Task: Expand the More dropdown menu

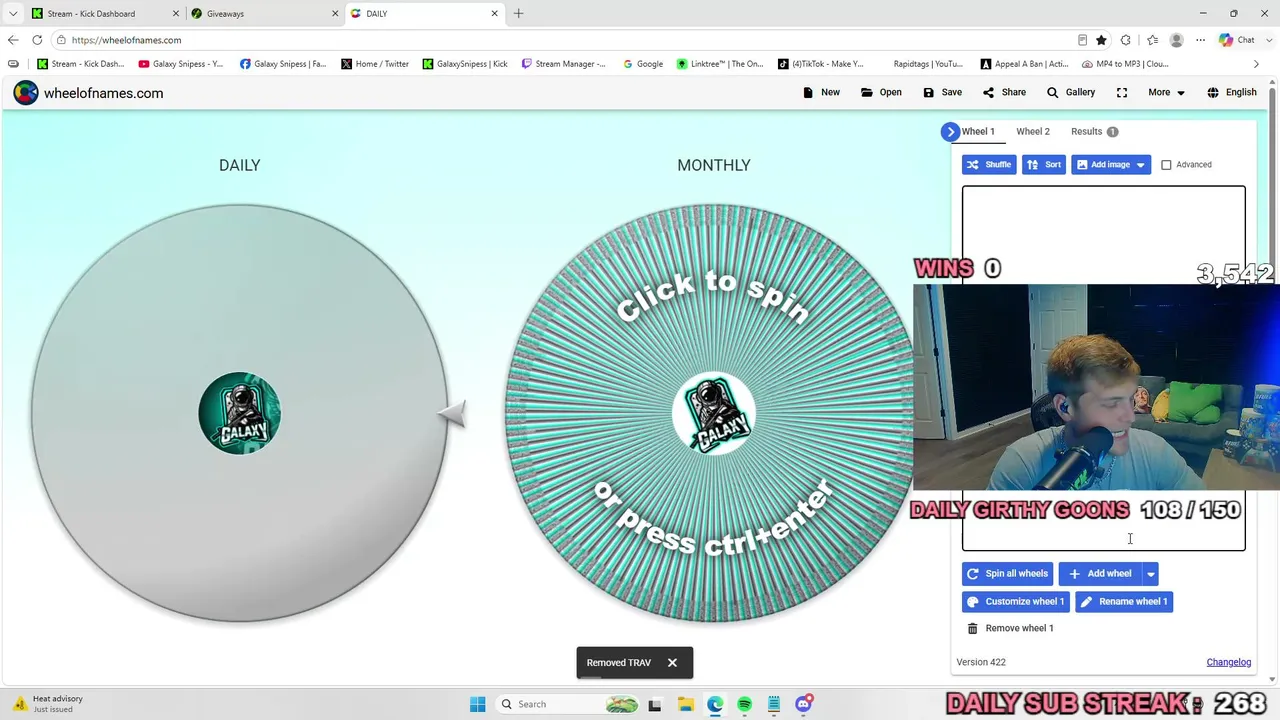Action: pos(1166,92)
